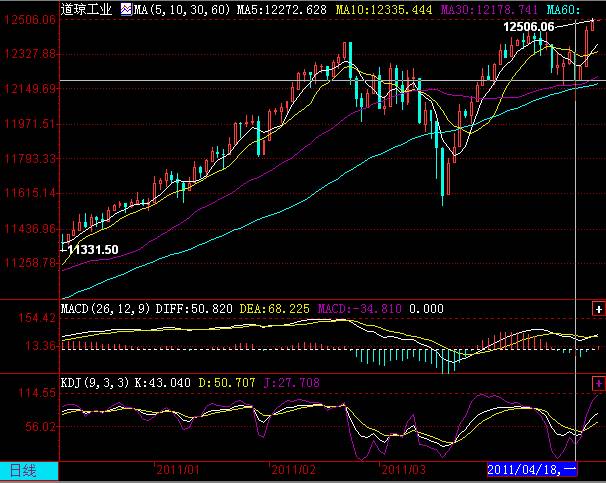Click the J:27.708 value
Image resolution: width=606 pixels, height=483 pixels.
pos(292,383)
